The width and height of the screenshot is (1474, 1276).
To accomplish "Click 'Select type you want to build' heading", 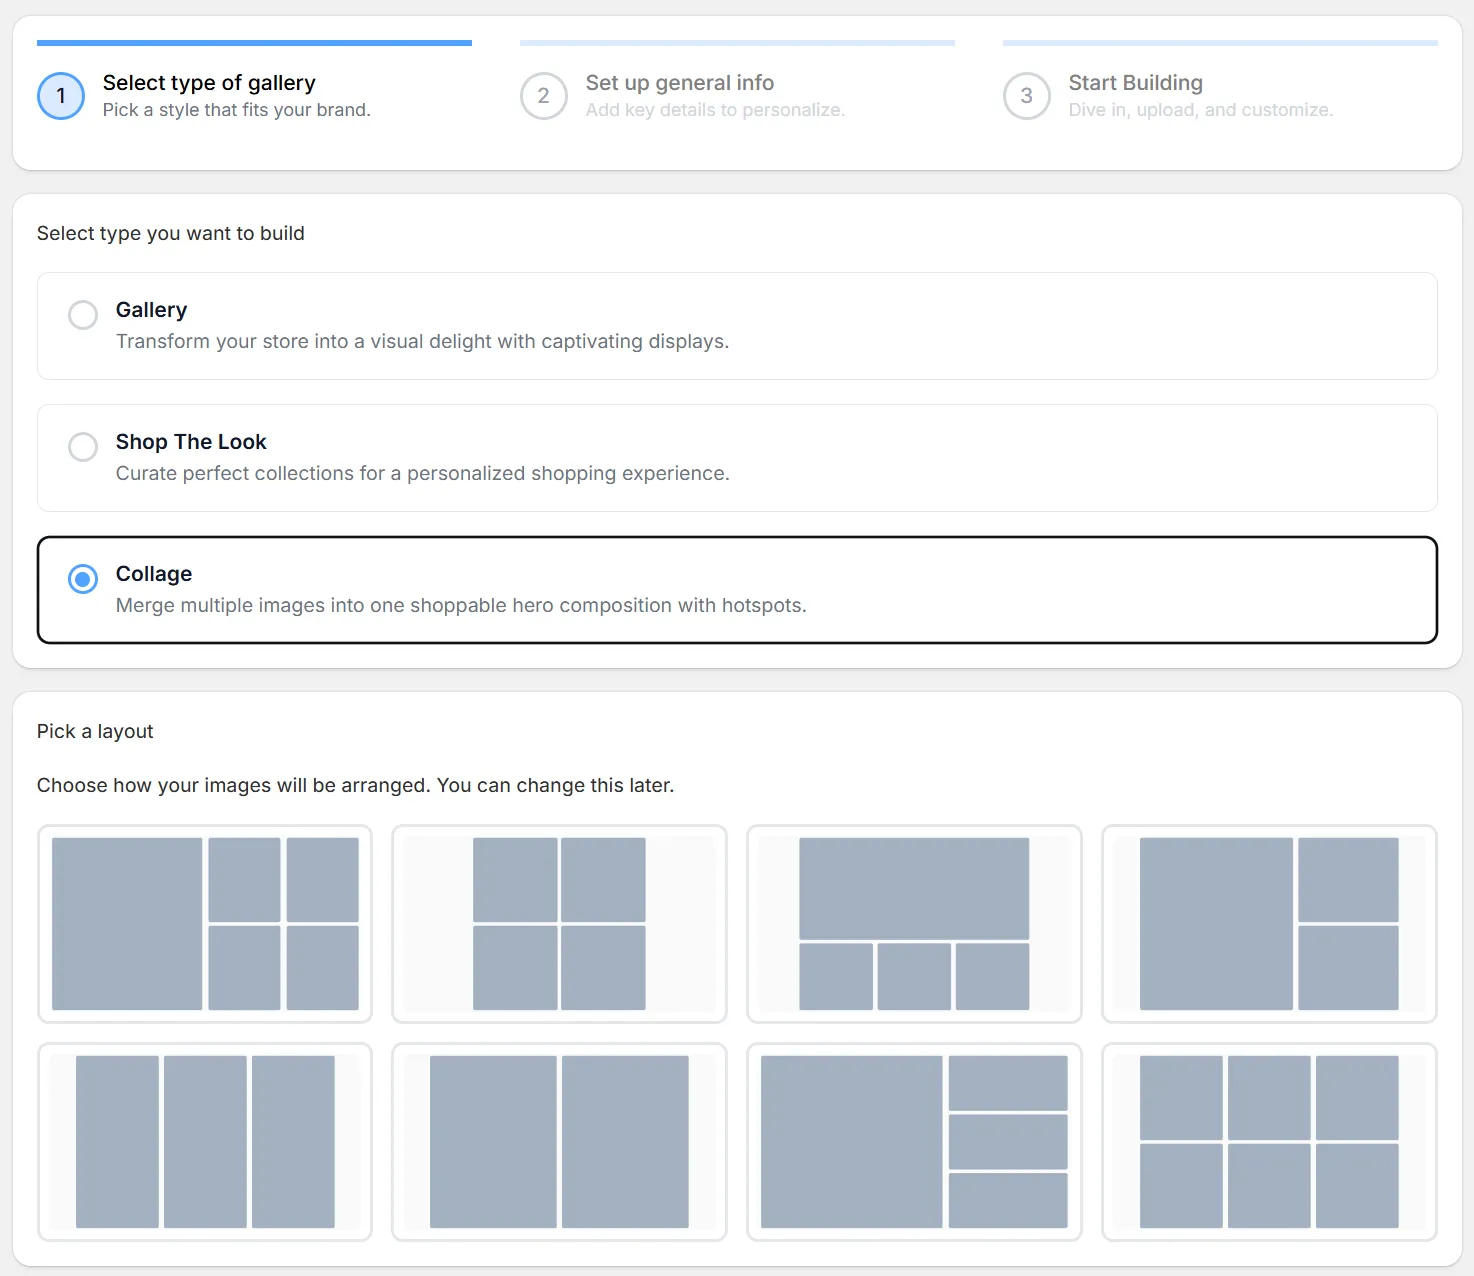I will point(171,233).
